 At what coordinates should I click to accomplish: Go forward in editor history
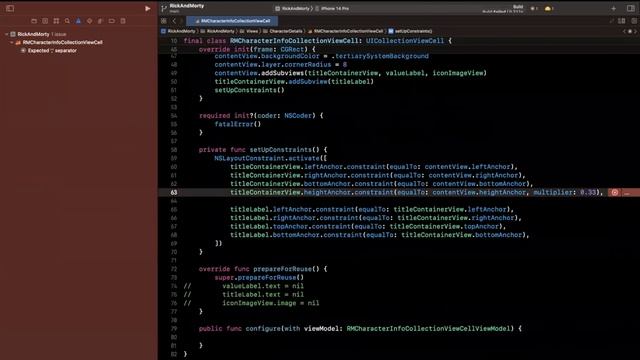coord(181,21)
